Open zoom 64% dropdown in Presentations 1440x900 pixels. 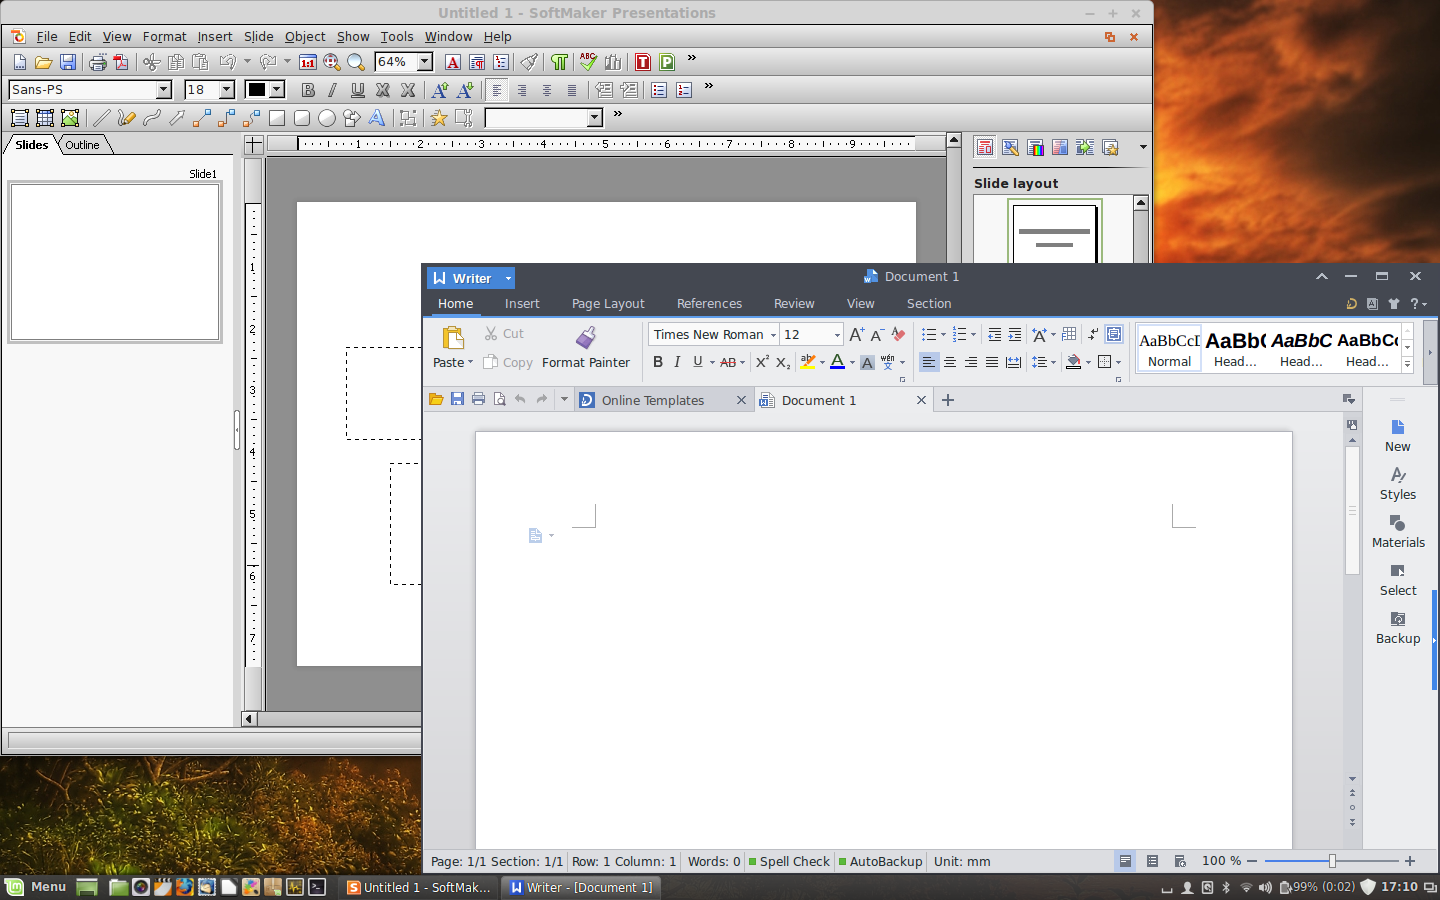click(425, 62)
